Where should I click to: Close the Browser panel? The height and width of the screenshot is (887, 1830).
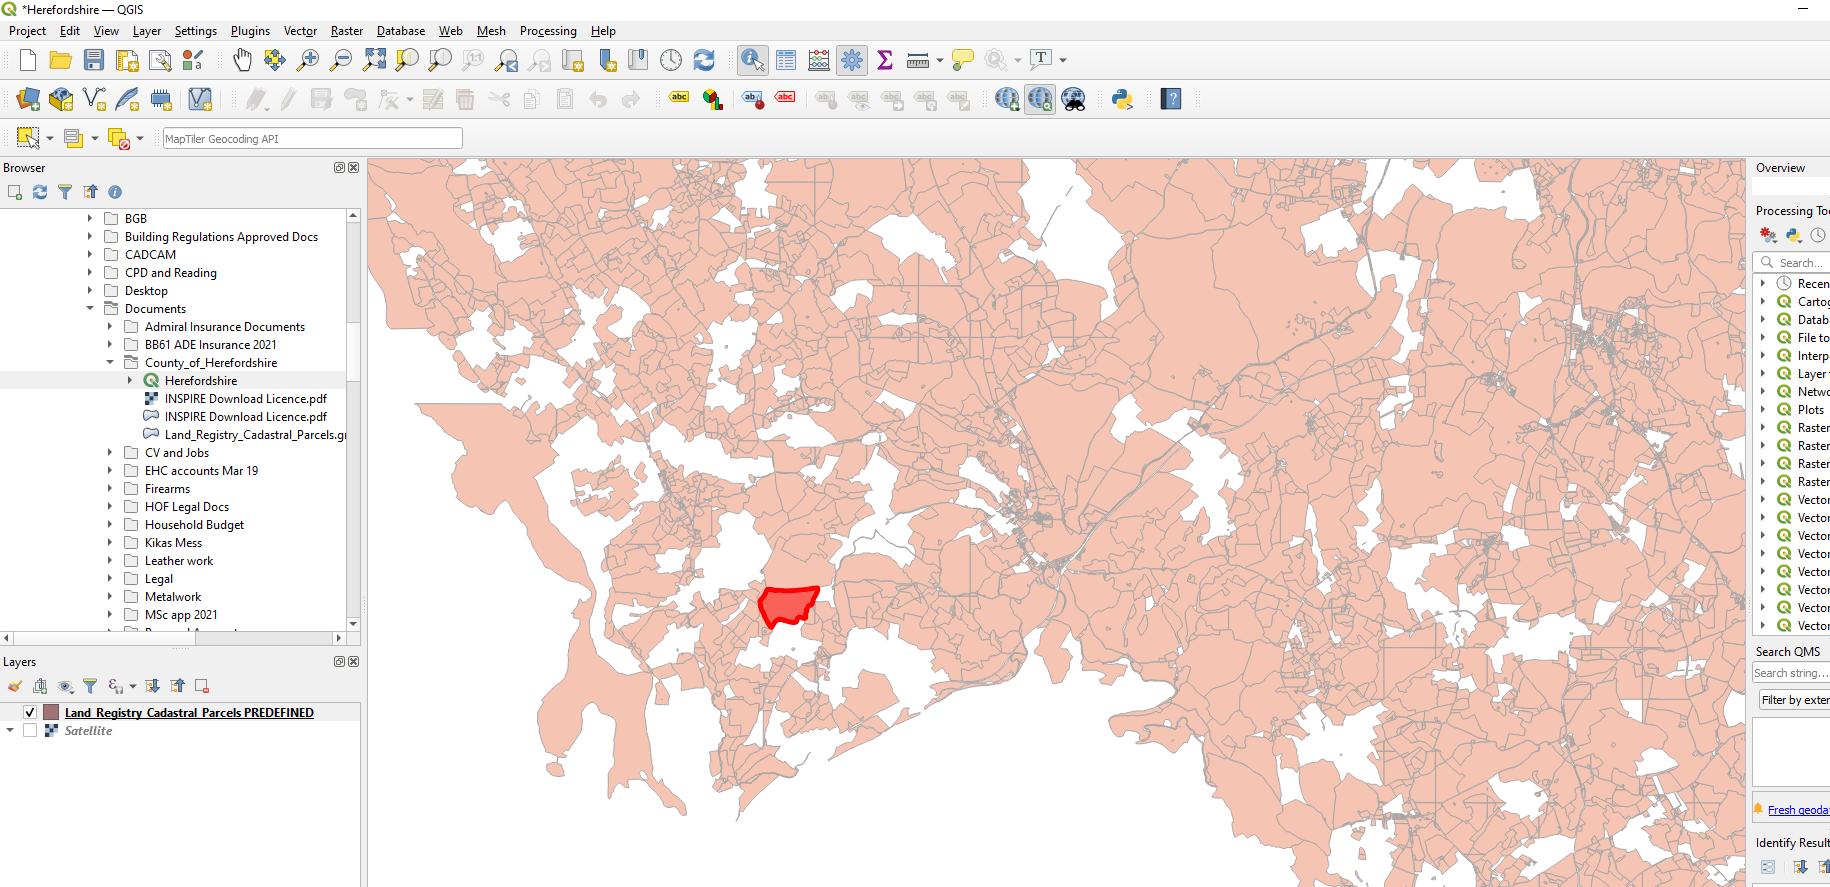click(353, 168)
